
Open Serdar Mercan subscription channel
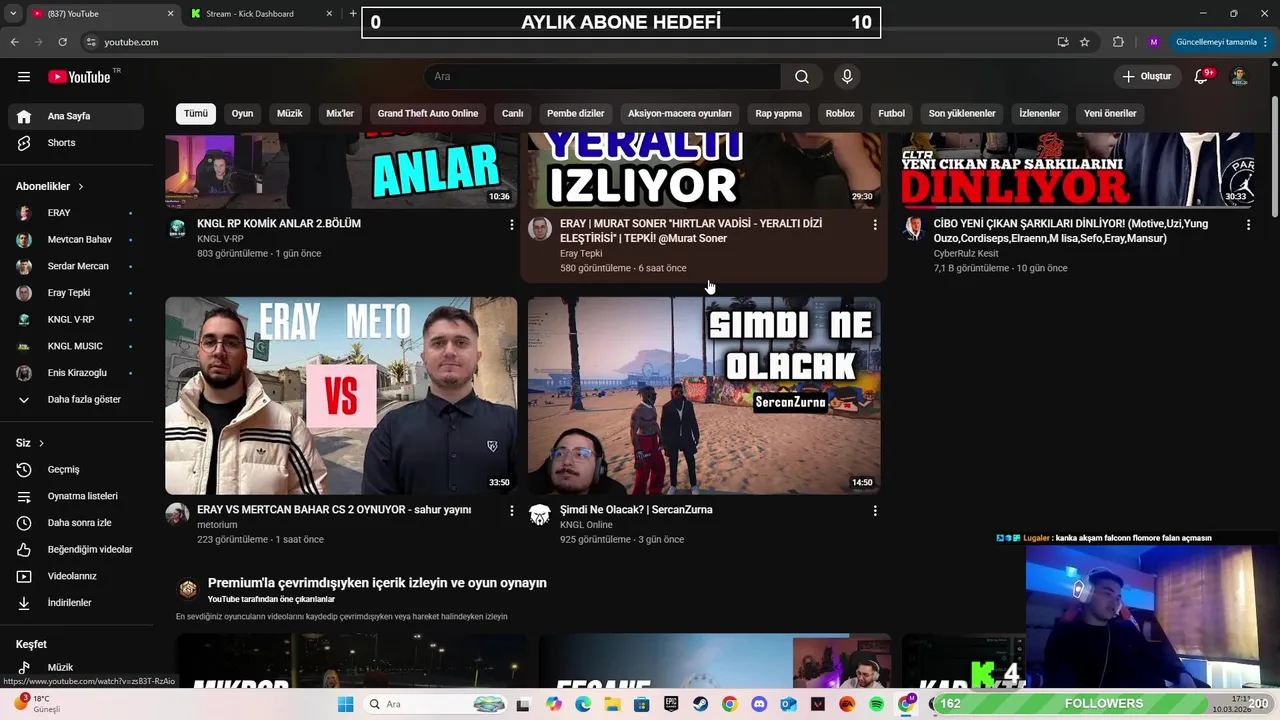pos(76,266)
